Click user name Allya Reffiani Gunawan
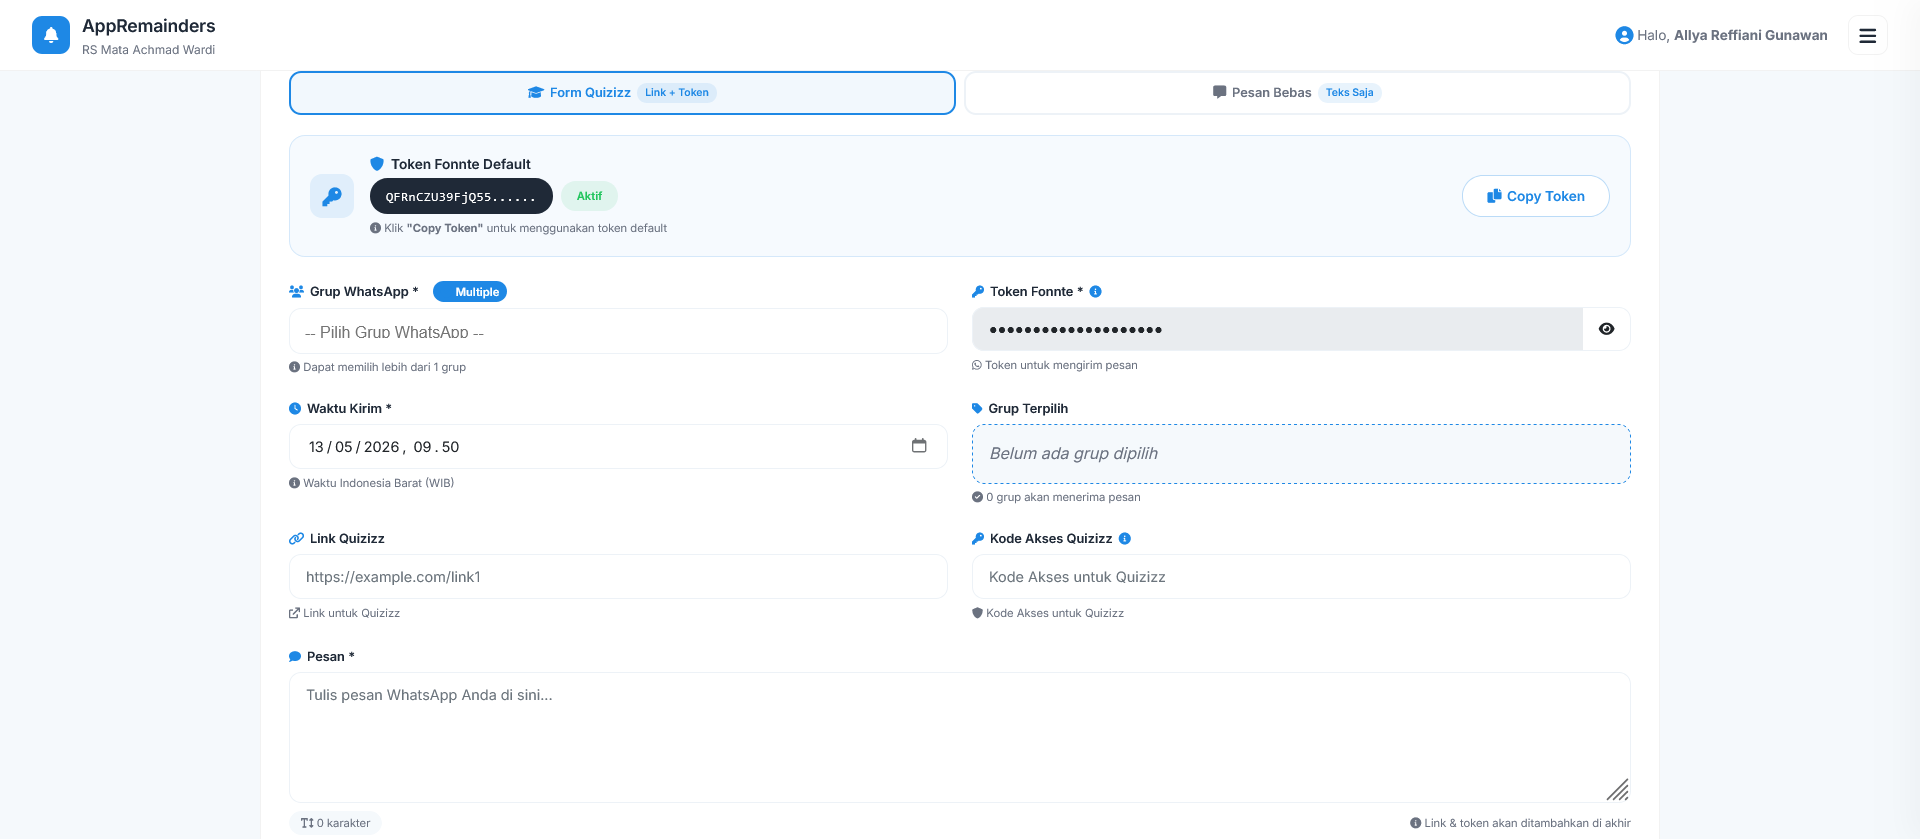The height and width of the screenshot is (839, 1920). pyautogui.click(x=1750, y=35)
